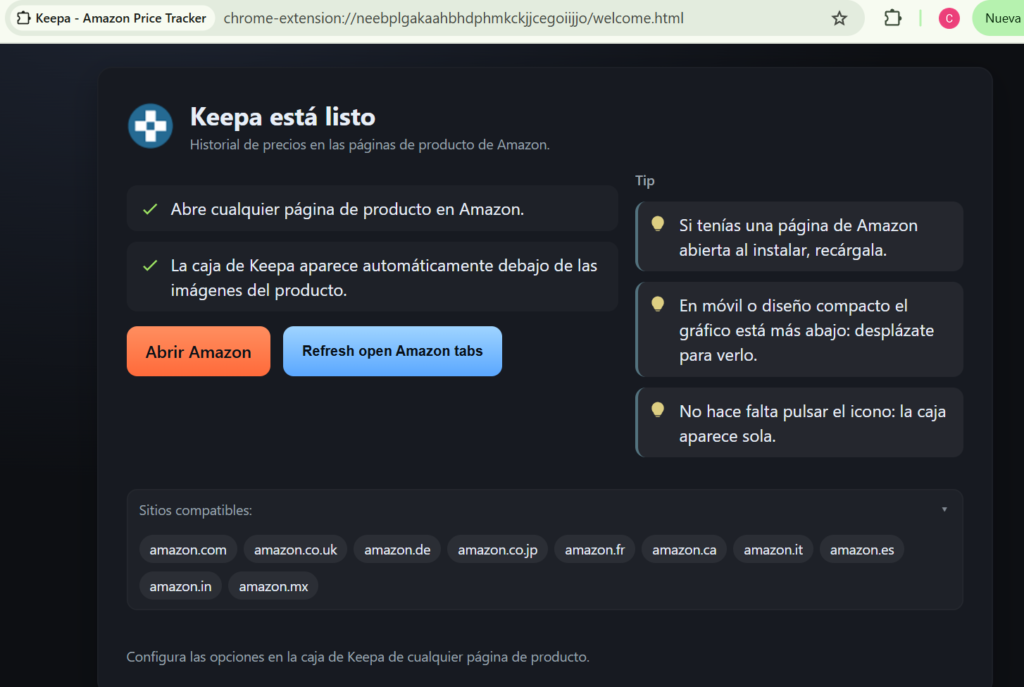Click the green Nueva button in the browser toolbar
Viewport: 1024px width, 687px height.
[998, 18]
